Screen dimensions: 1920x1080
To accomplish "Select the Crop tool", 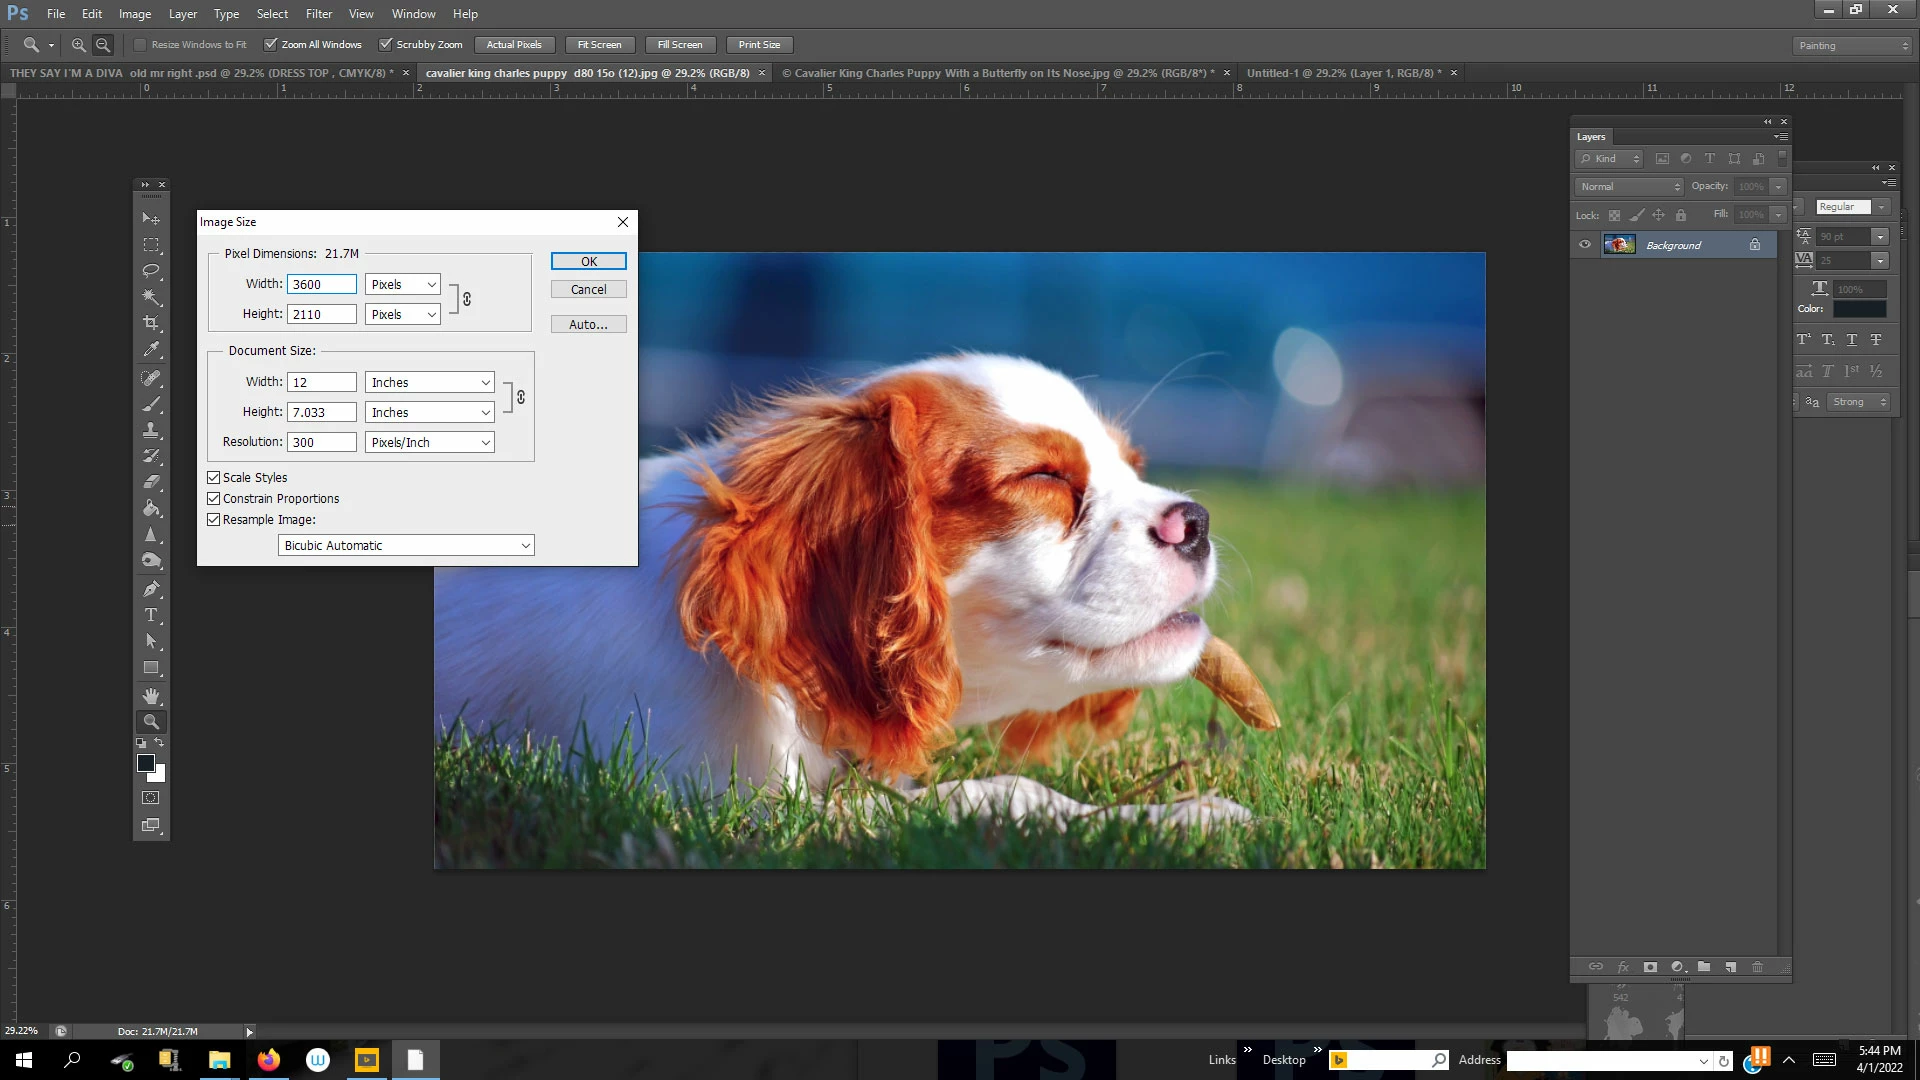I will pyautogui.click(x=151, y=323).
